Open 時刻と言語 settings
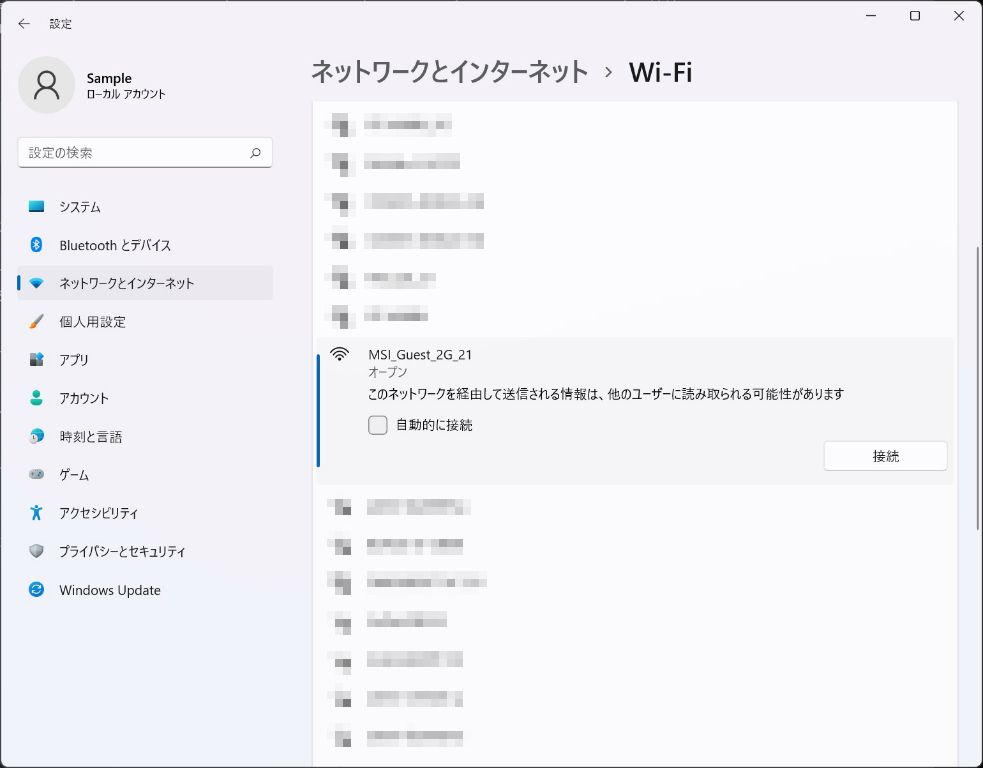Screen dimensions: 983x768 click(x=145, y=436)
